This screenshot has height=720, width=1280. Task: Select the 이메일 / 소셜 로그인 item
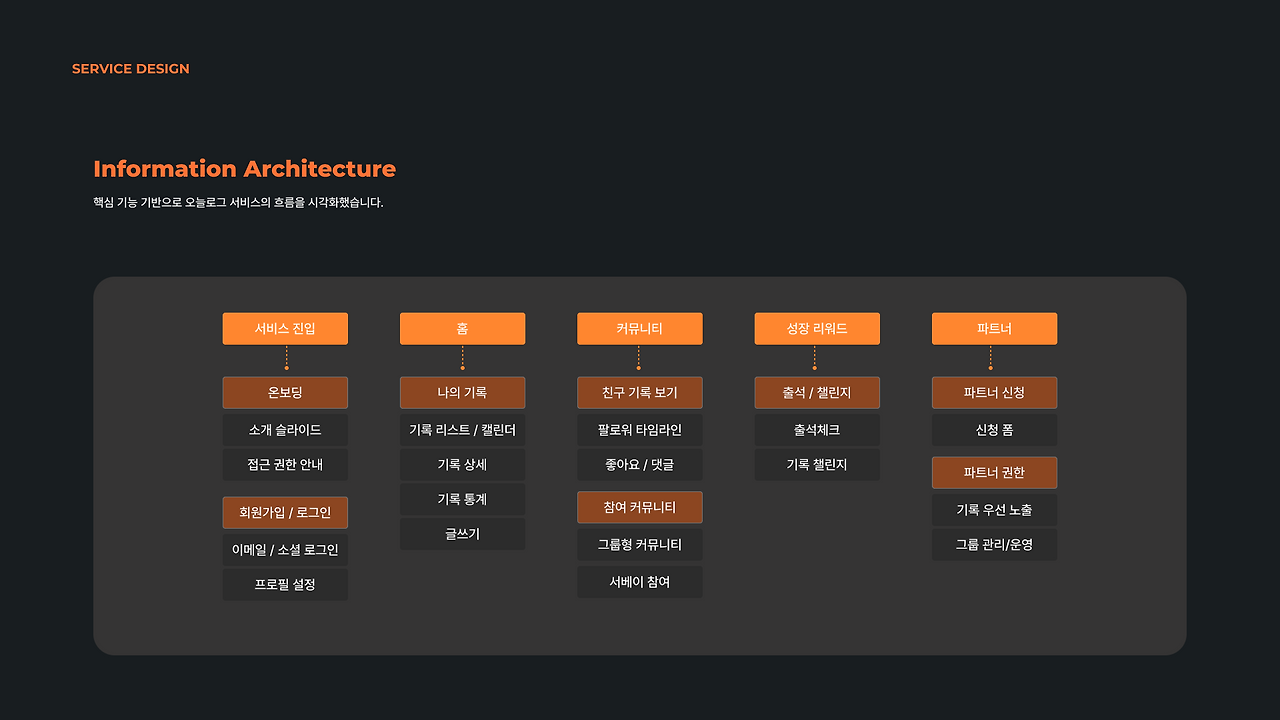pyautogui.click(x=285, y=550)
